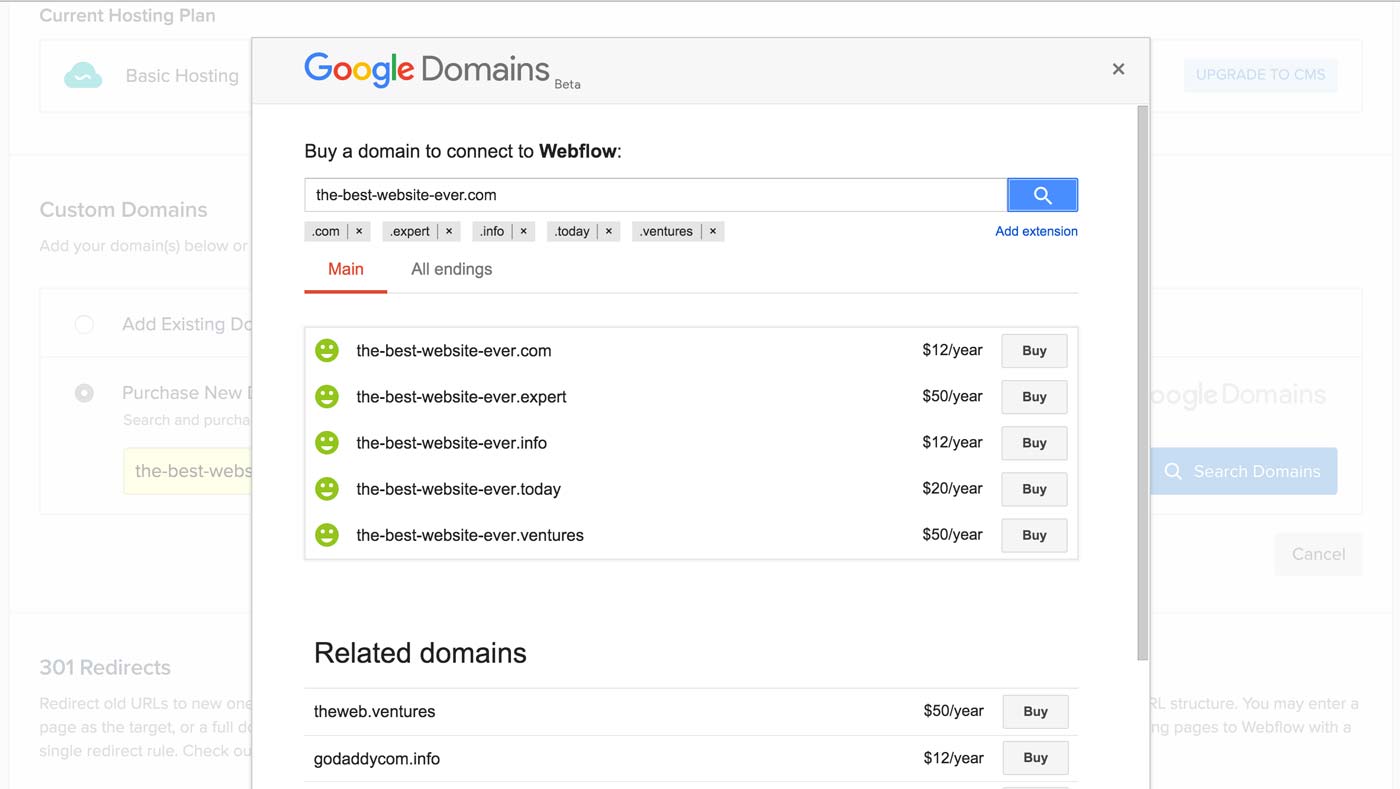Remove the .ventures extension filter

tap(712, 231)
